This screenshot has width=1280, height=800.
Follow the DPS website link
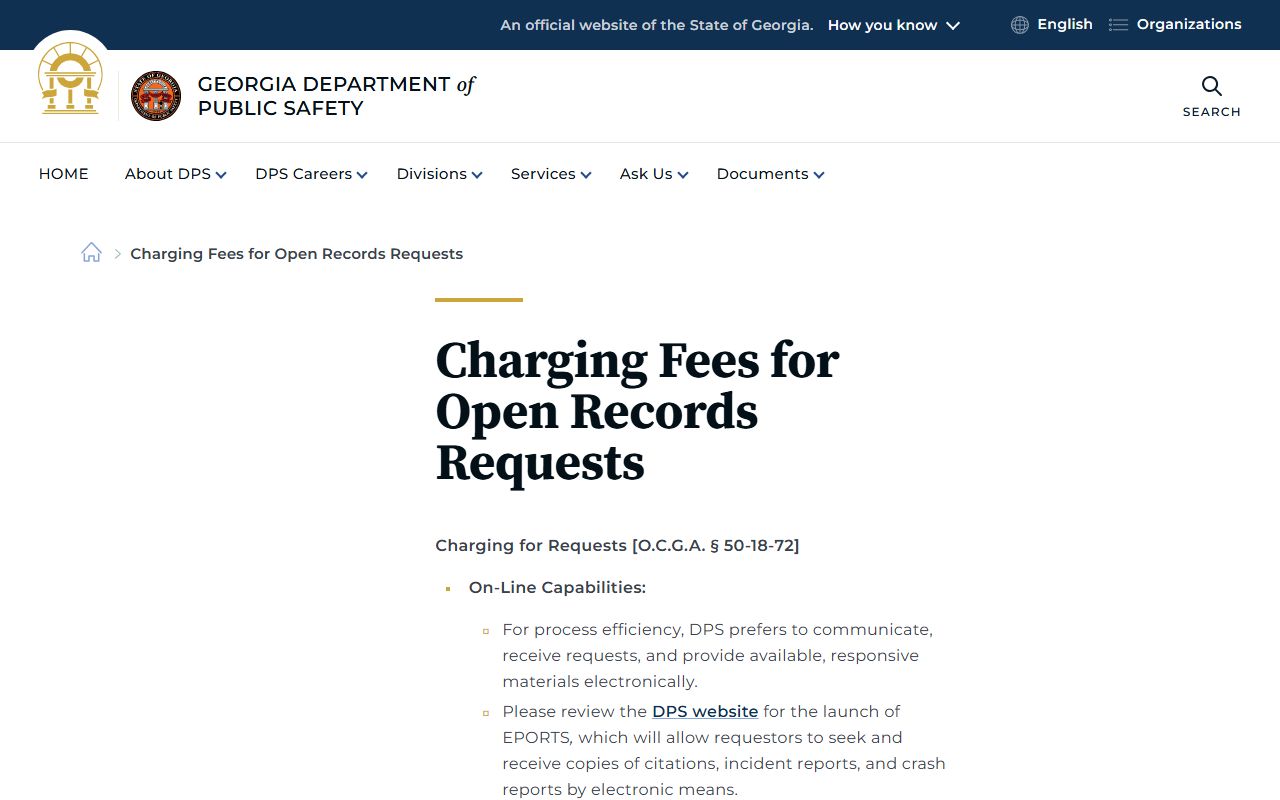705,712
